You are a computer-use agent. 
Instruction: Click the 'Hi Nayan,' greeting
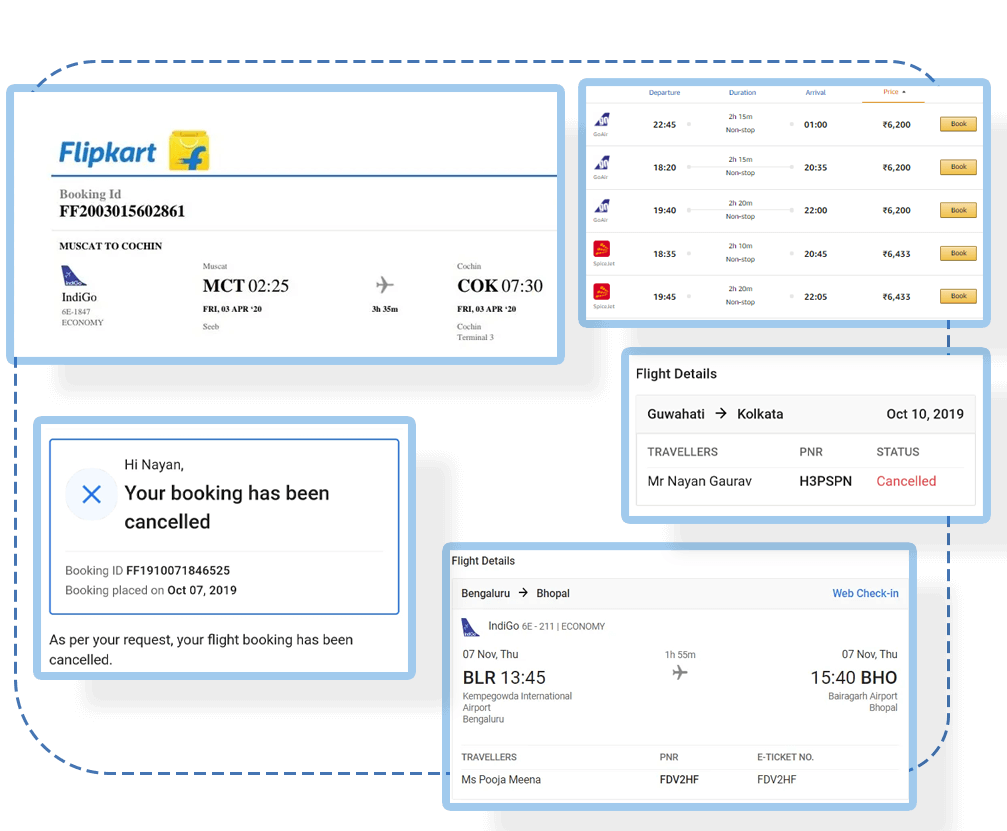[154, 464]
